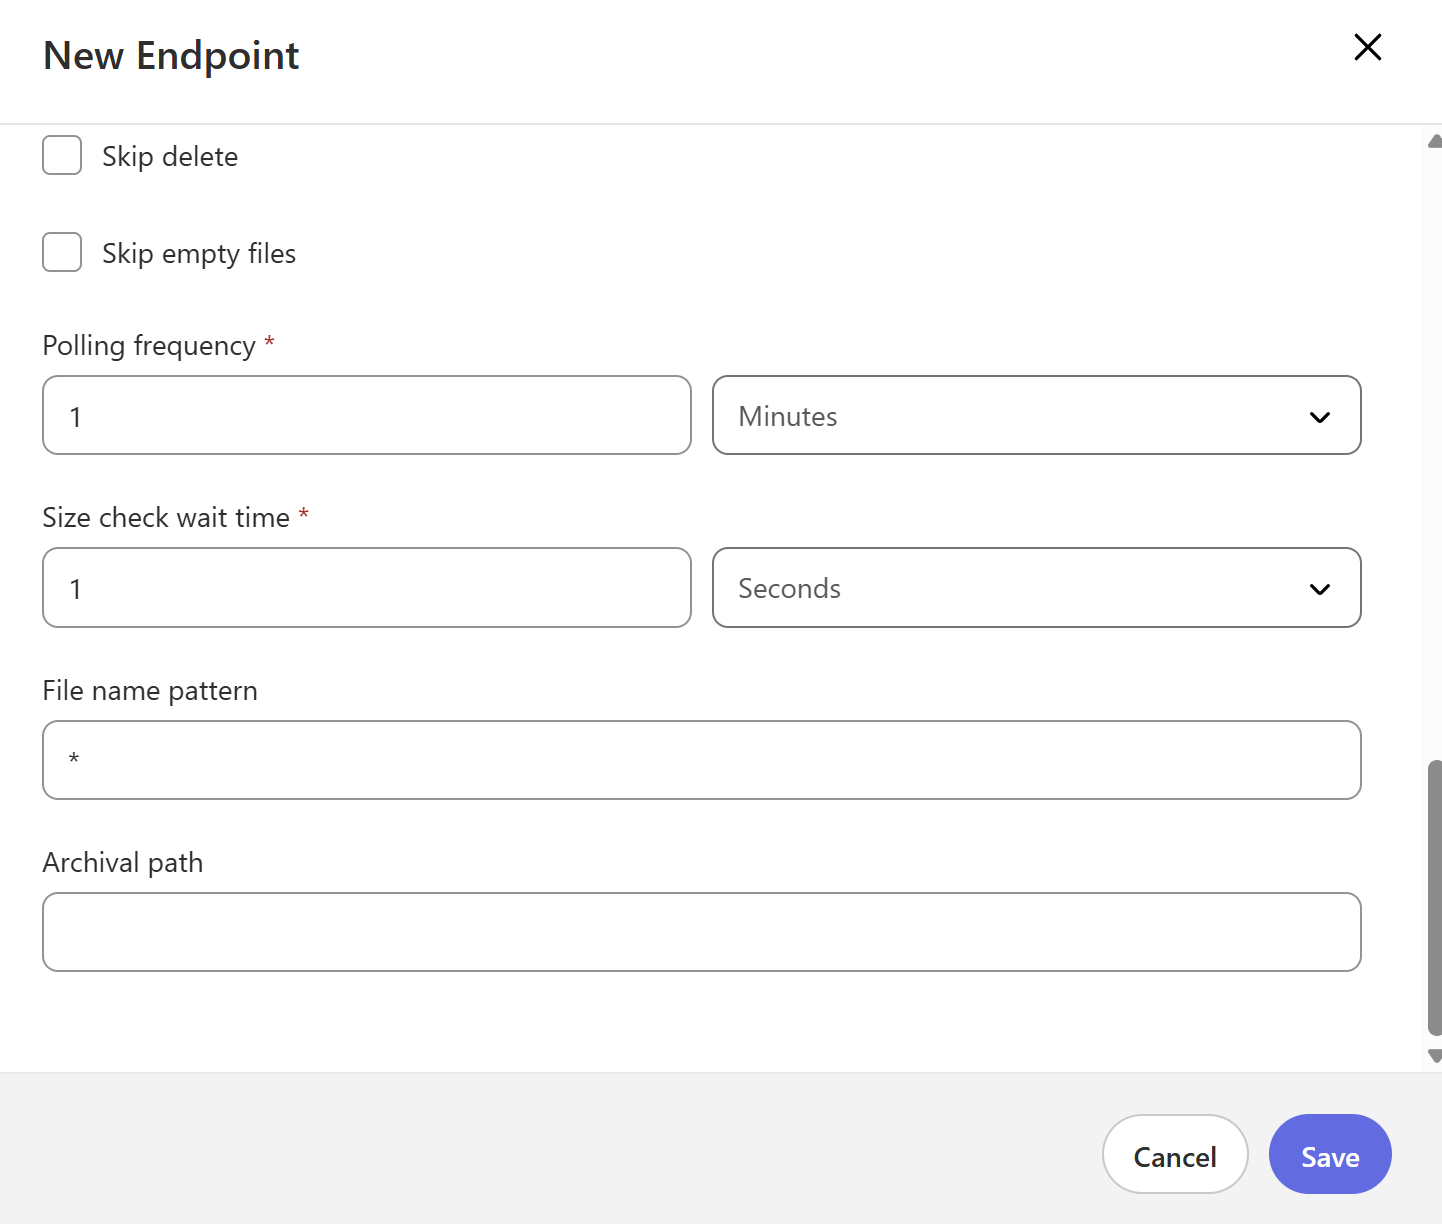Save the new endpoint
Screen dimensions: 1442x1224
click(1330, 1154)
